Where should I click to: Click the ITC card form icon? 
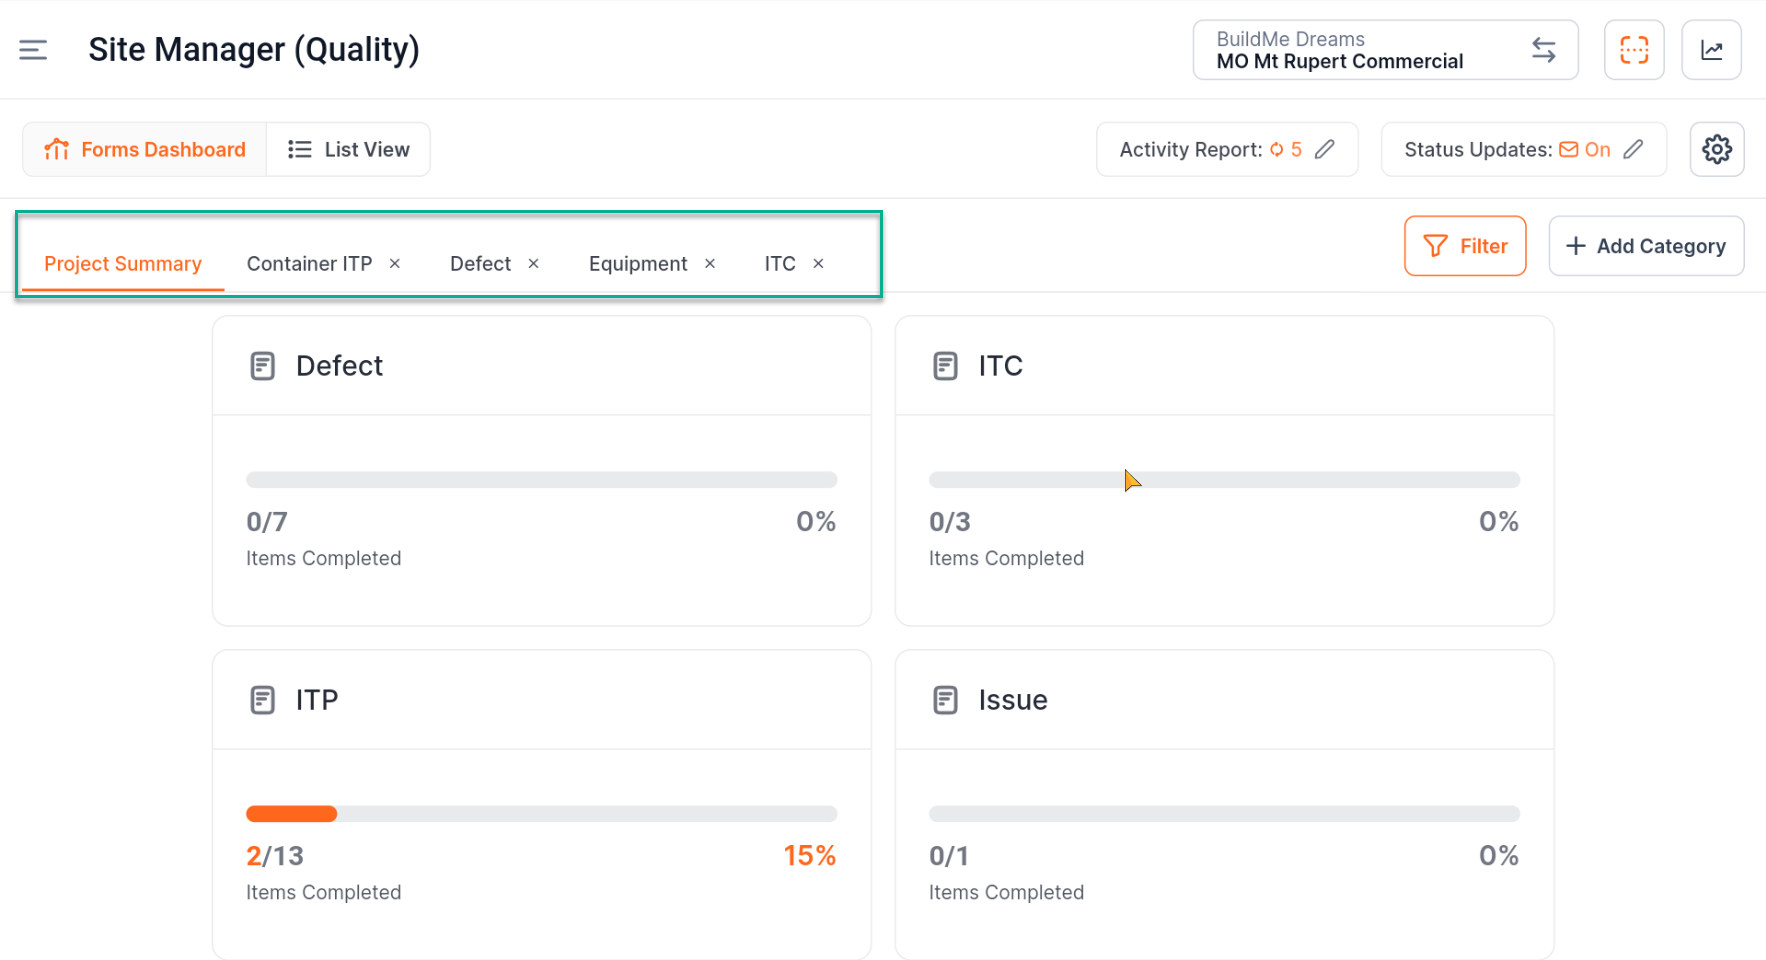click(945, 366)
